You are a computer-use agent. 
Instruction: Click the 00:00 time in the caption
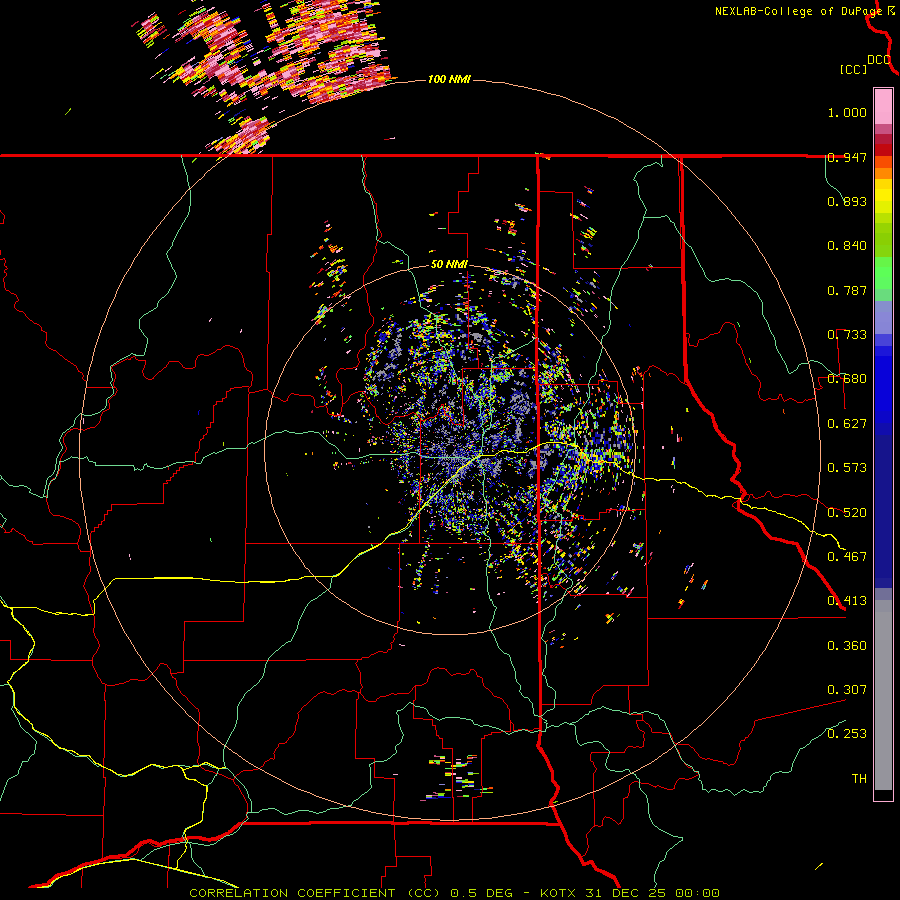[697, 893]
